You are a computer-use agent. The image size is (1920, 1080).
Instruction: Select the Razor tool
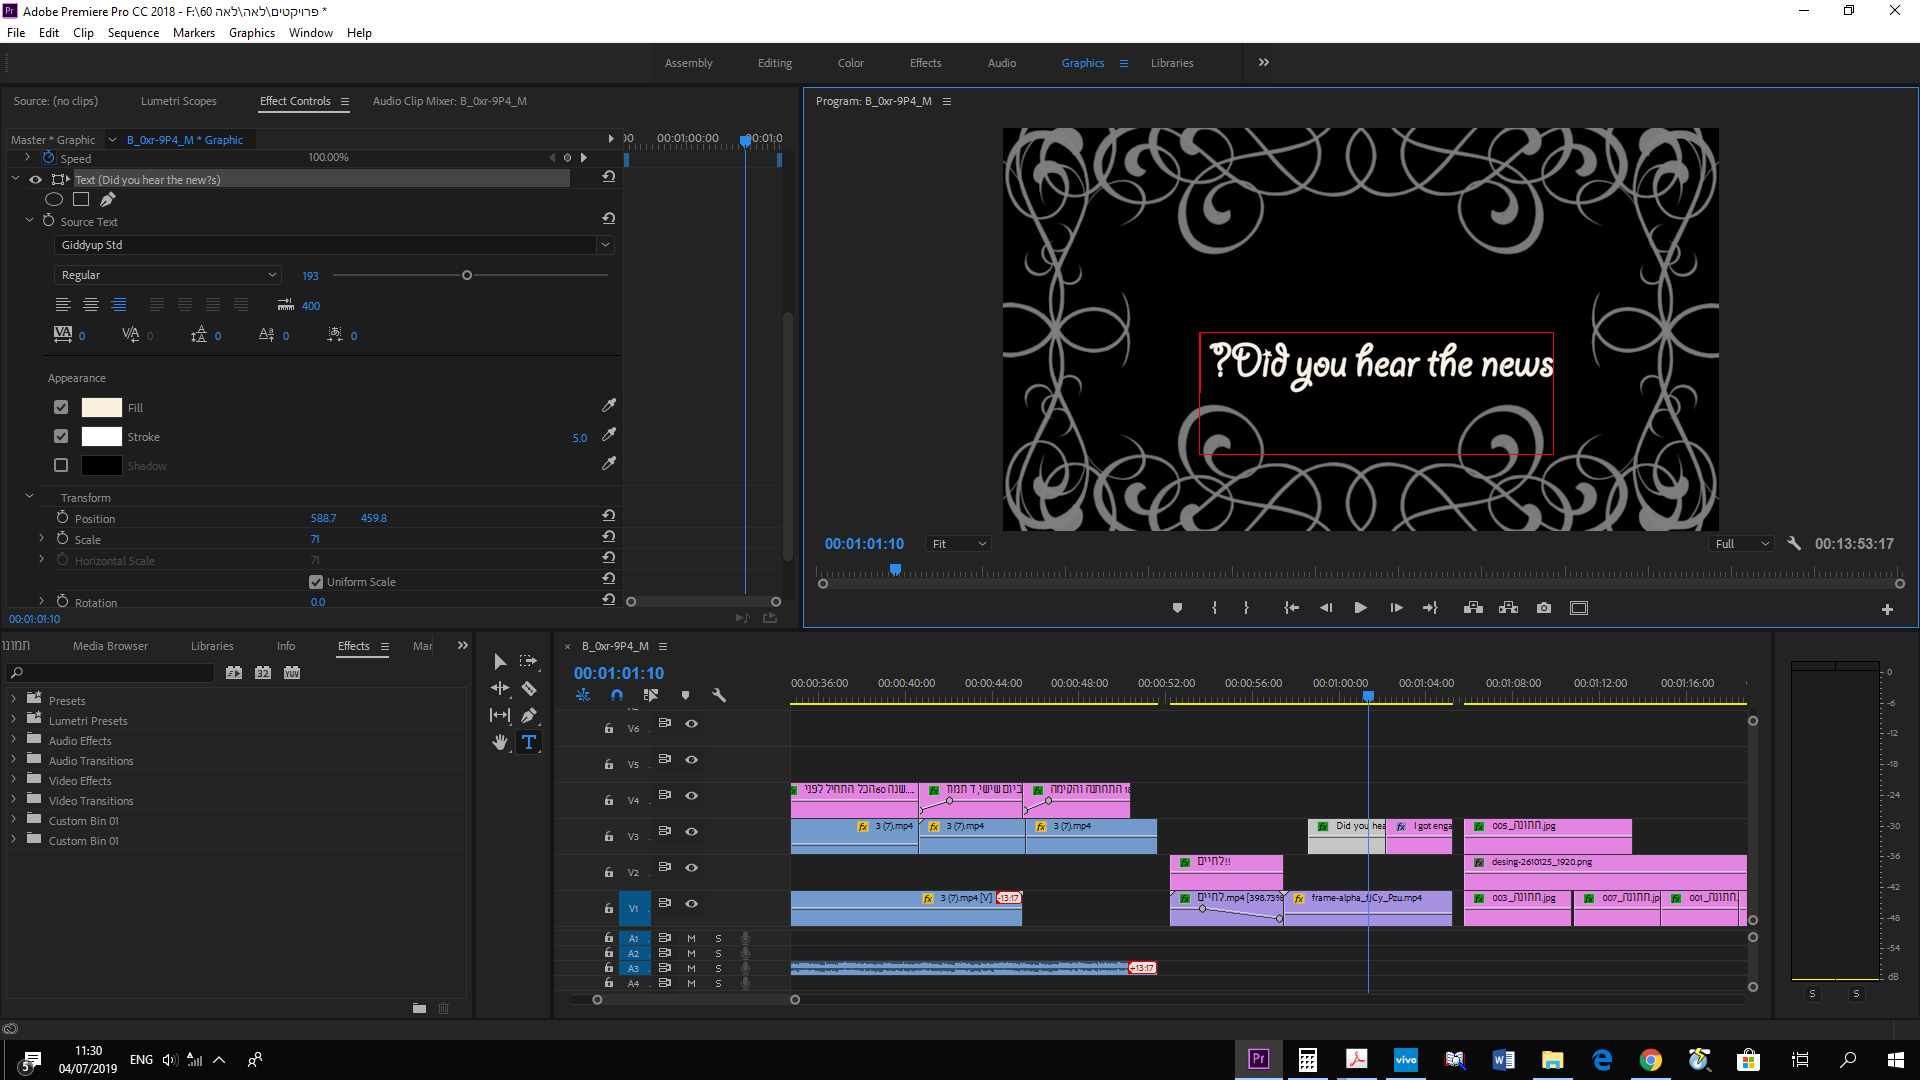529,688
